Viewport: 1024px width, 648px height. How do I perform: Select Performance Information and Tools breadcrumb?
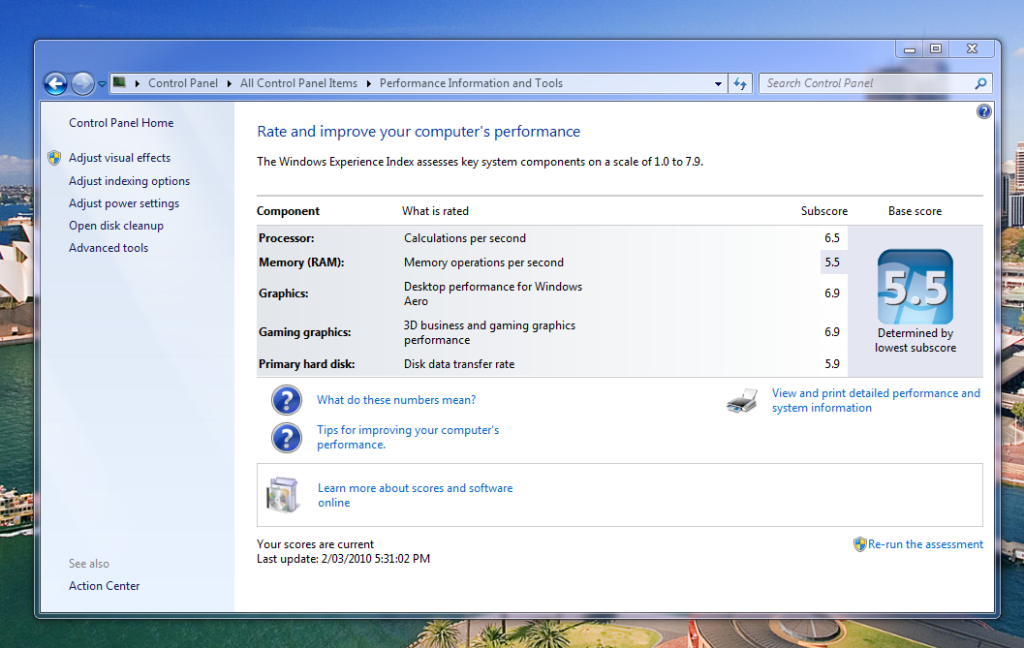[471, 83]
